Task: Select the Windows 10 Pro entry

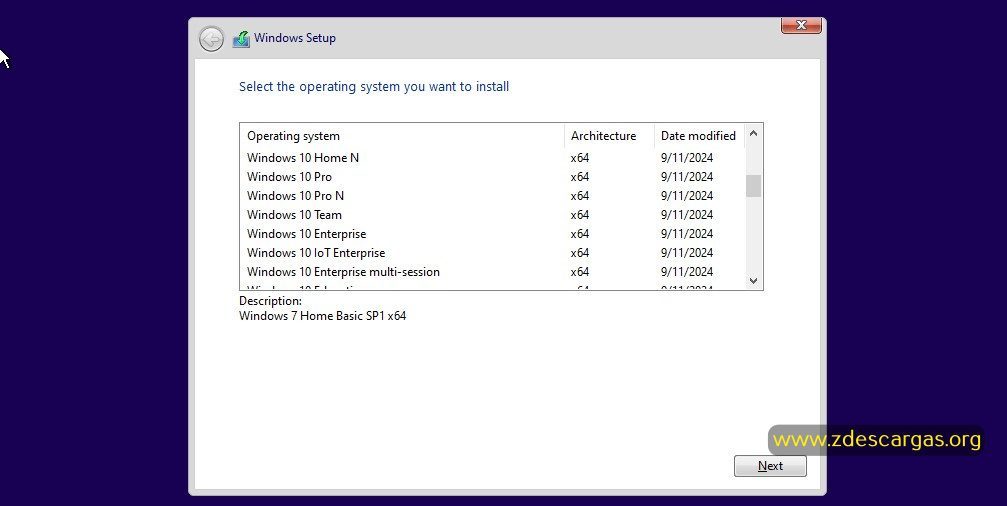Action: click(492, 177)
